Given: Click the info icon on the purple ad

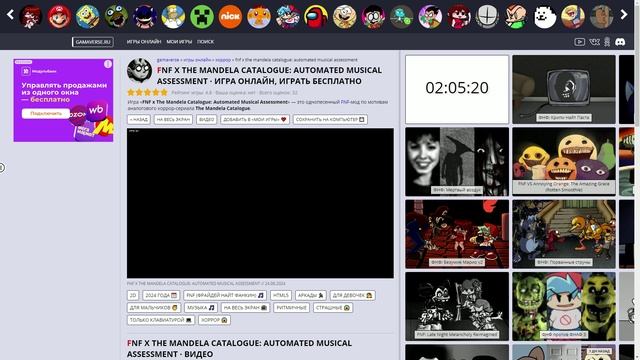Looking at the screenshot, I should (108, 64).
